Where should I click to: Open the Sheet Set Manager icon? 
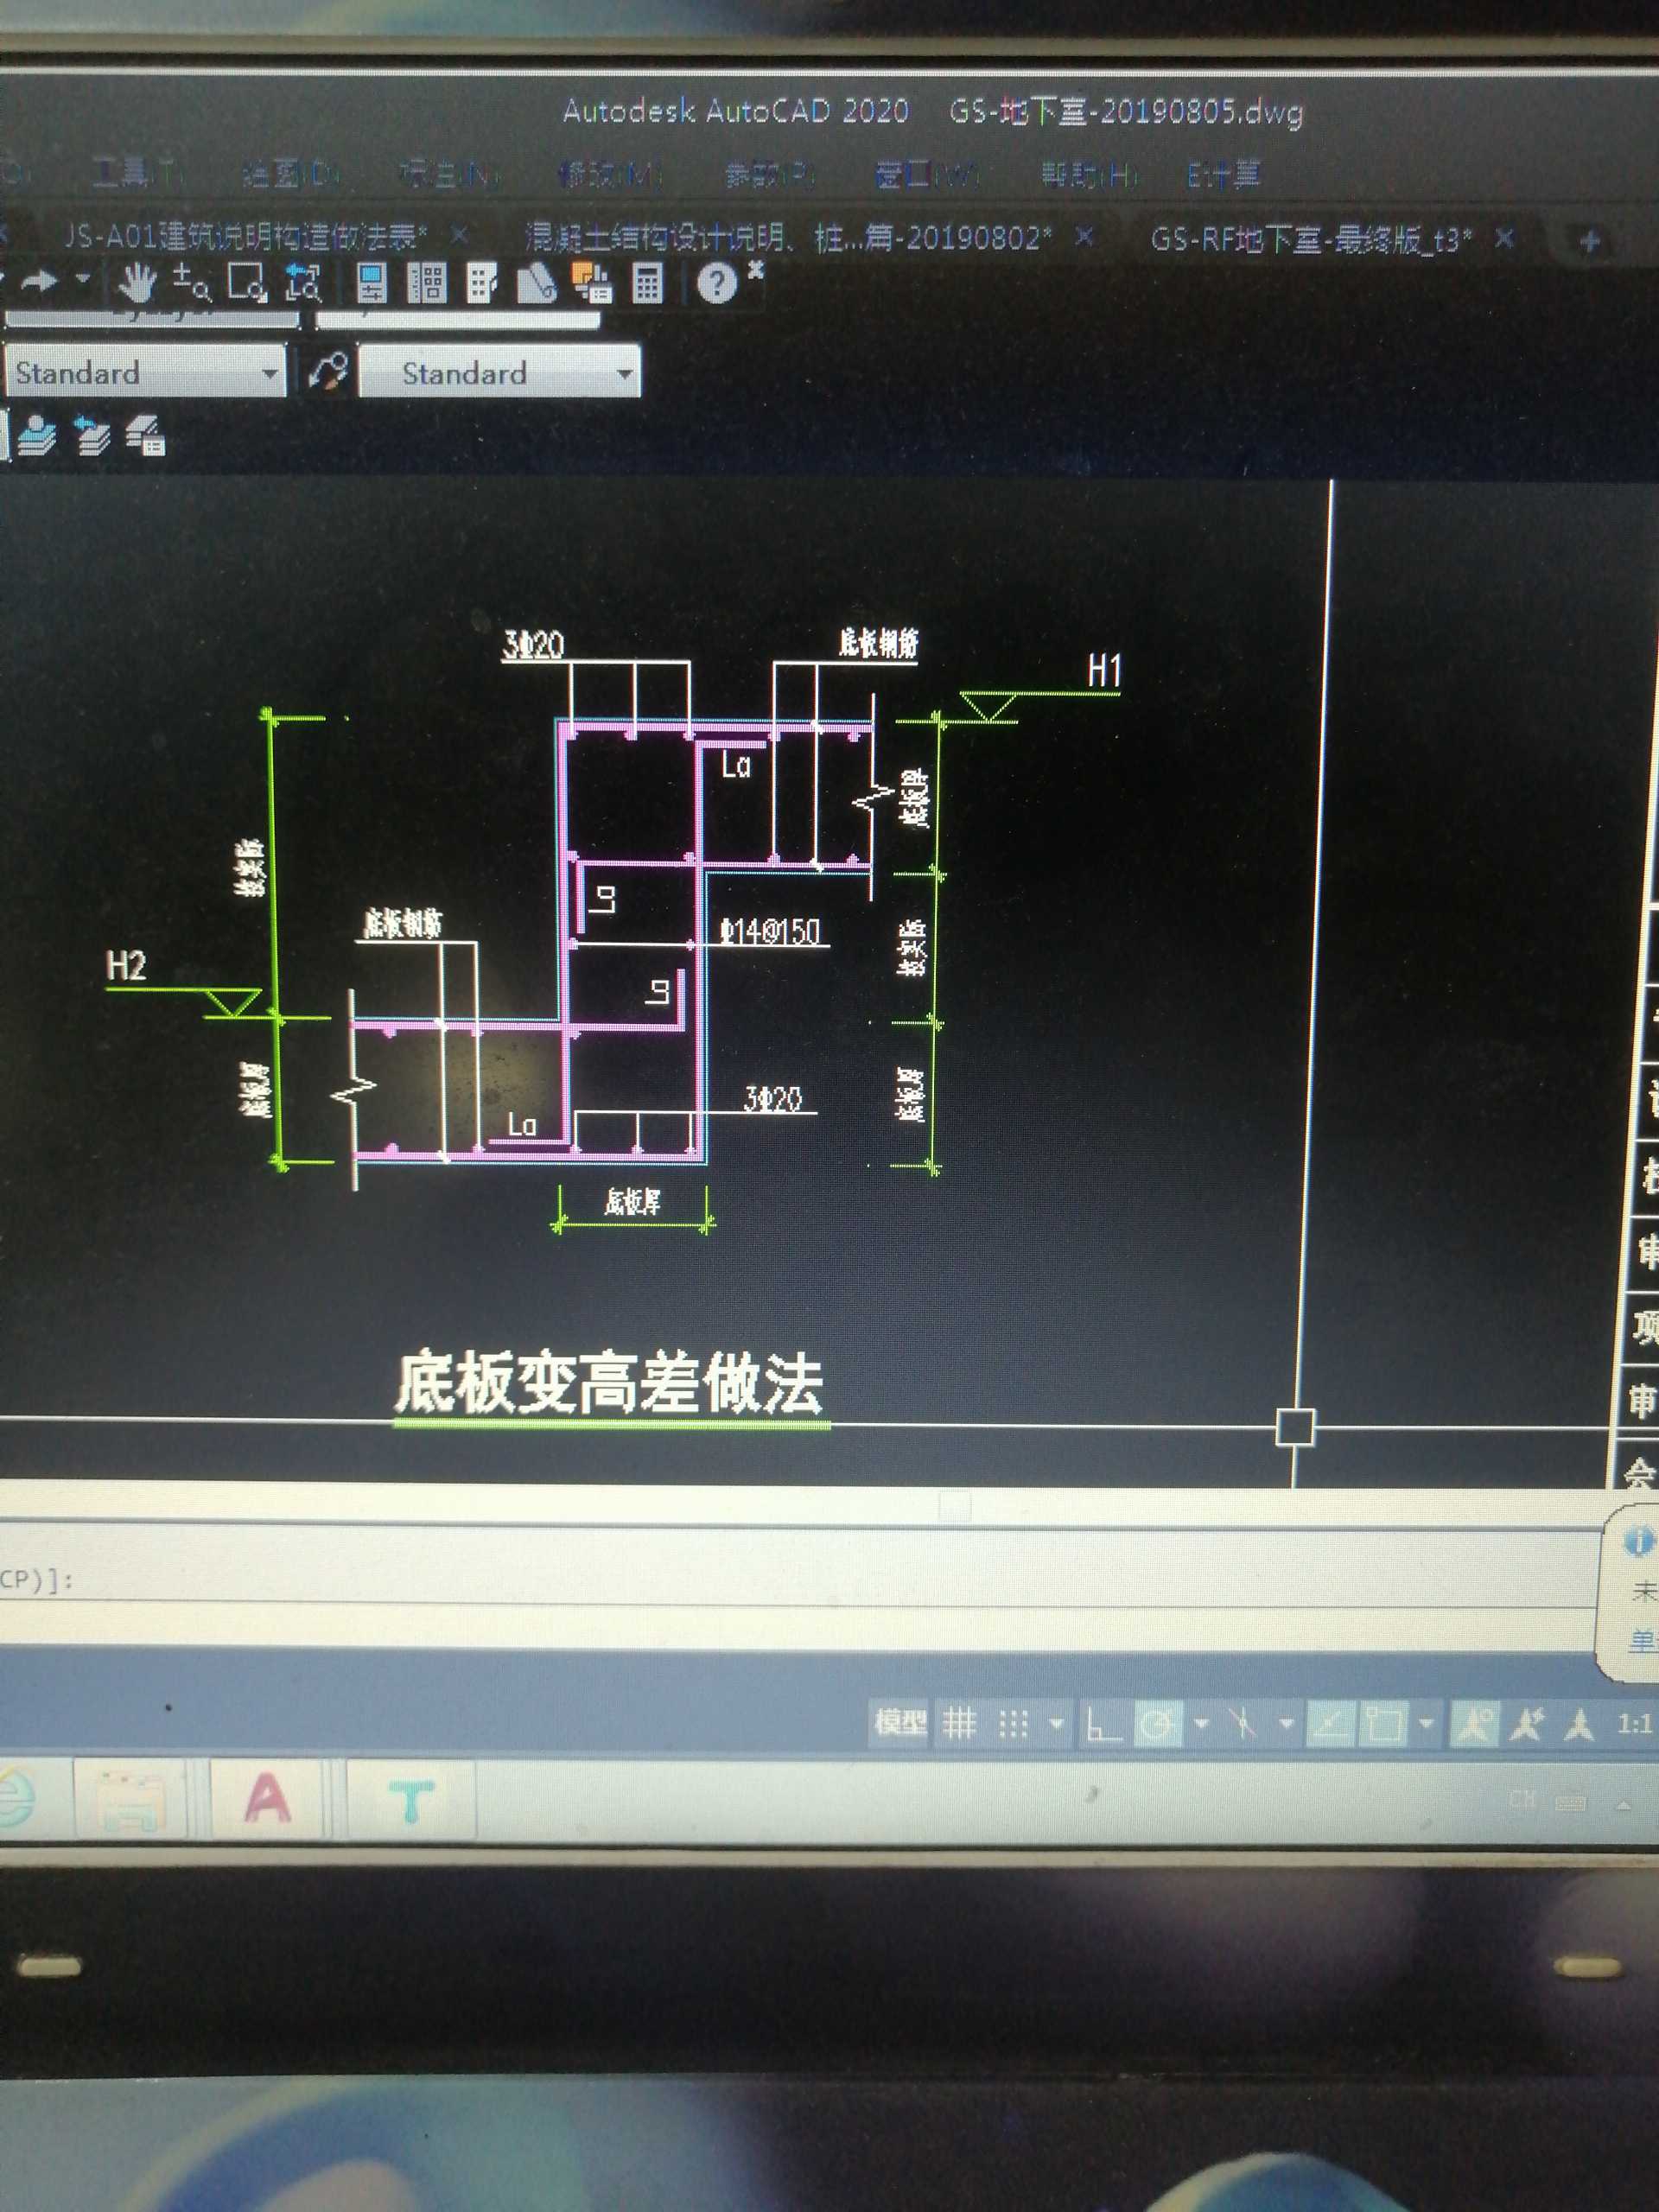pos(536,283)
